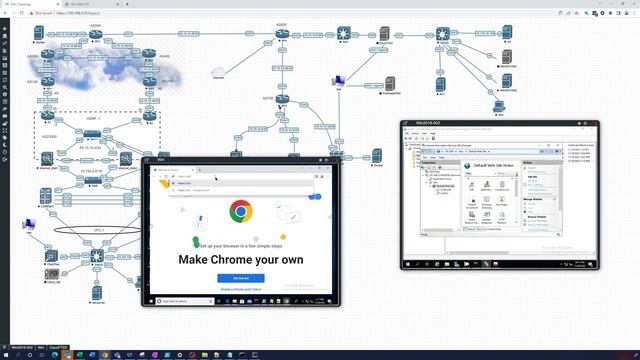Click Type here to search box in Win console
Image resolution: width=640 pixels, height=360 pixels.
point(185,301)
